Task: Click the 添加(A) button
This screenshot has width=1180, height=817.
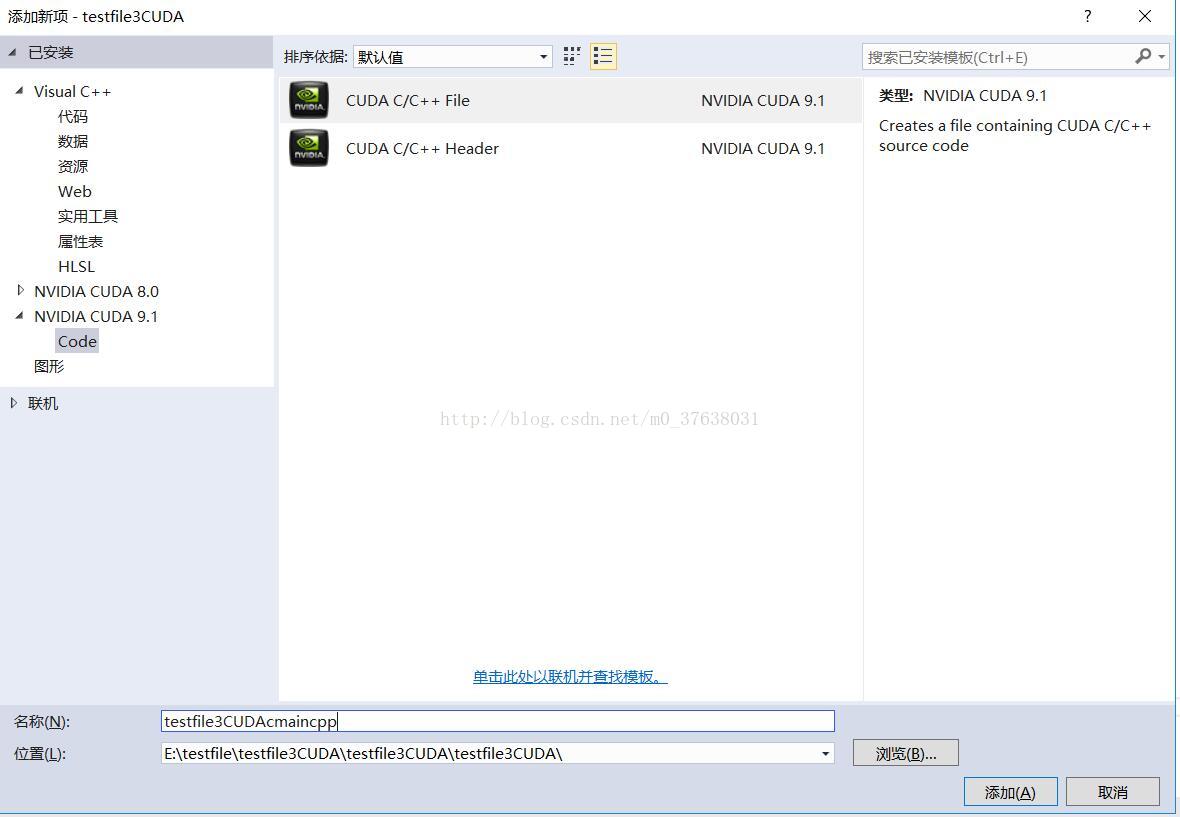Action: (1011, 792)
